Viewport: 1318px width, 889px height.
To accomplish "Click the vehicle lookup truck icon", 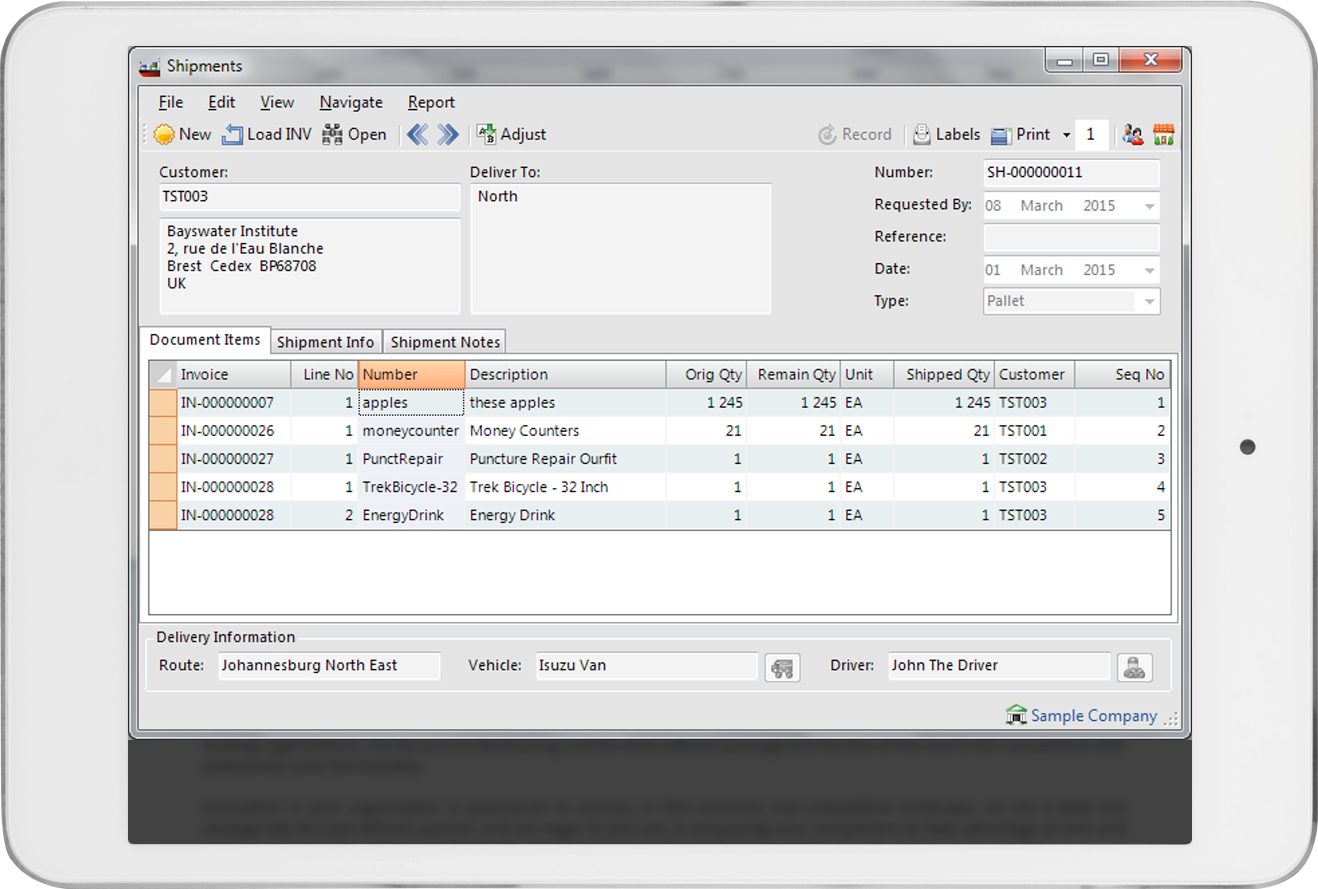I will [x=782, y=668].
